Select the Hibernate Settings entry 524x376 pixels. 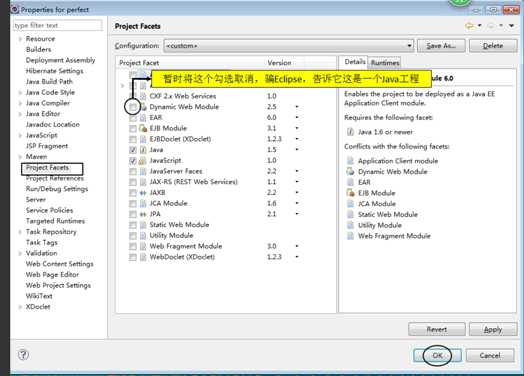point(54,71)
